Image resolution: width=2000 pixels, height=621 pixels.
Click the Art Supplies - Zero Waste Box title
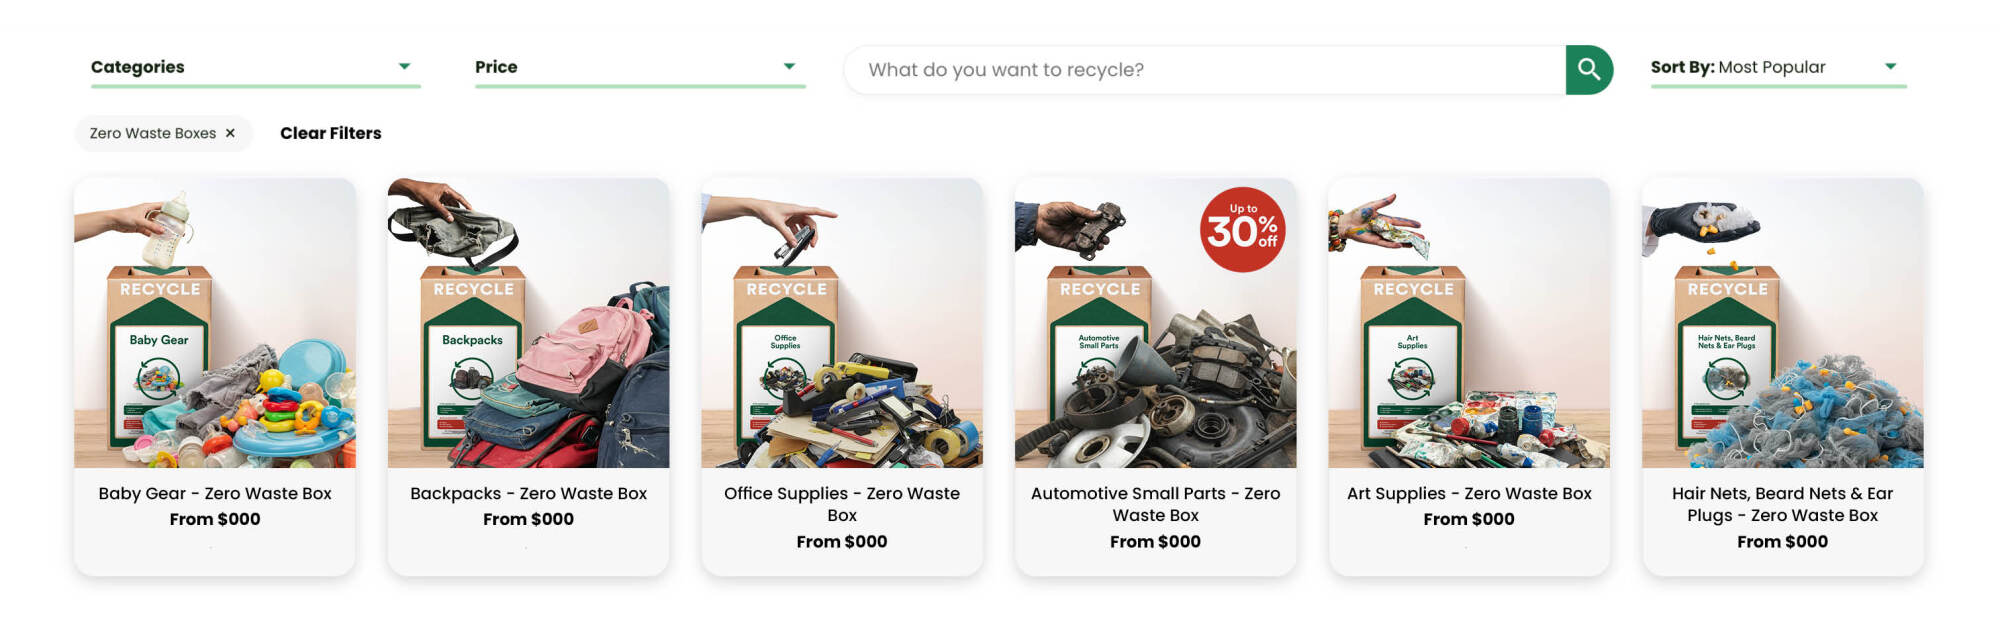click(x=1469, y=493)
